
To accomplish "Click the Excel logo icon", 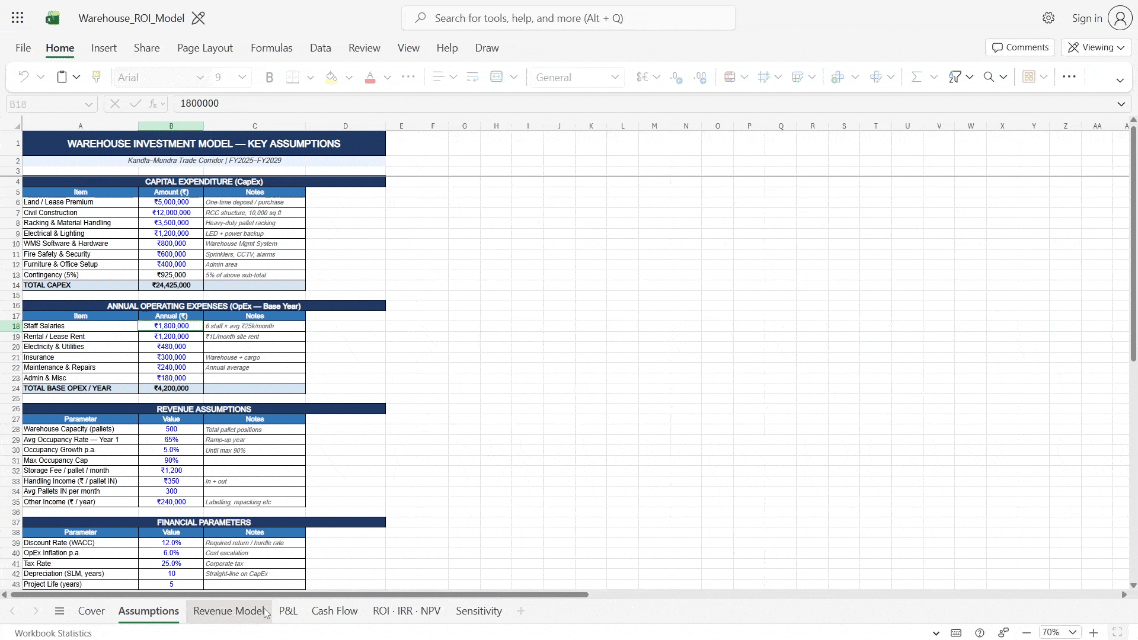I will pos(52,18).
